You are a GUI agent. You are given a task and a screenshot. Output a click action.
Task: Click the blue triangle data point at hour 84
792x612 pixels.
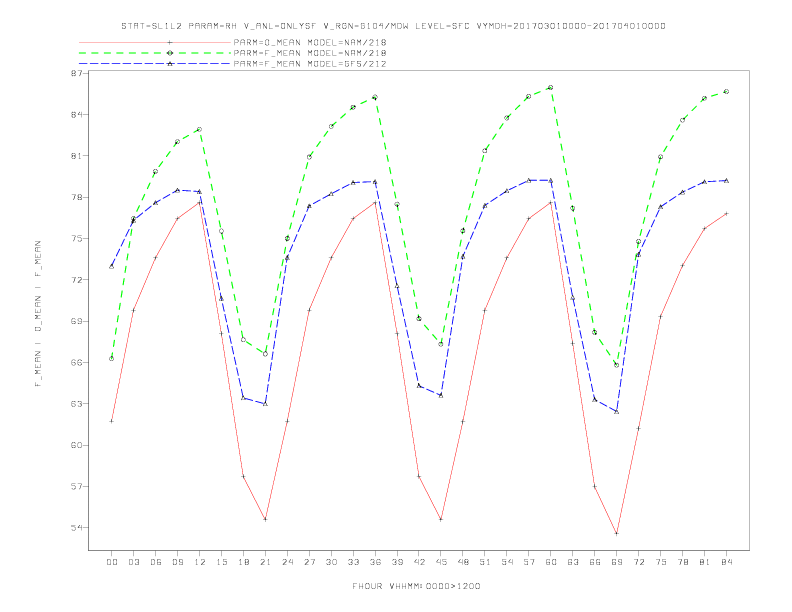point(726,180)
